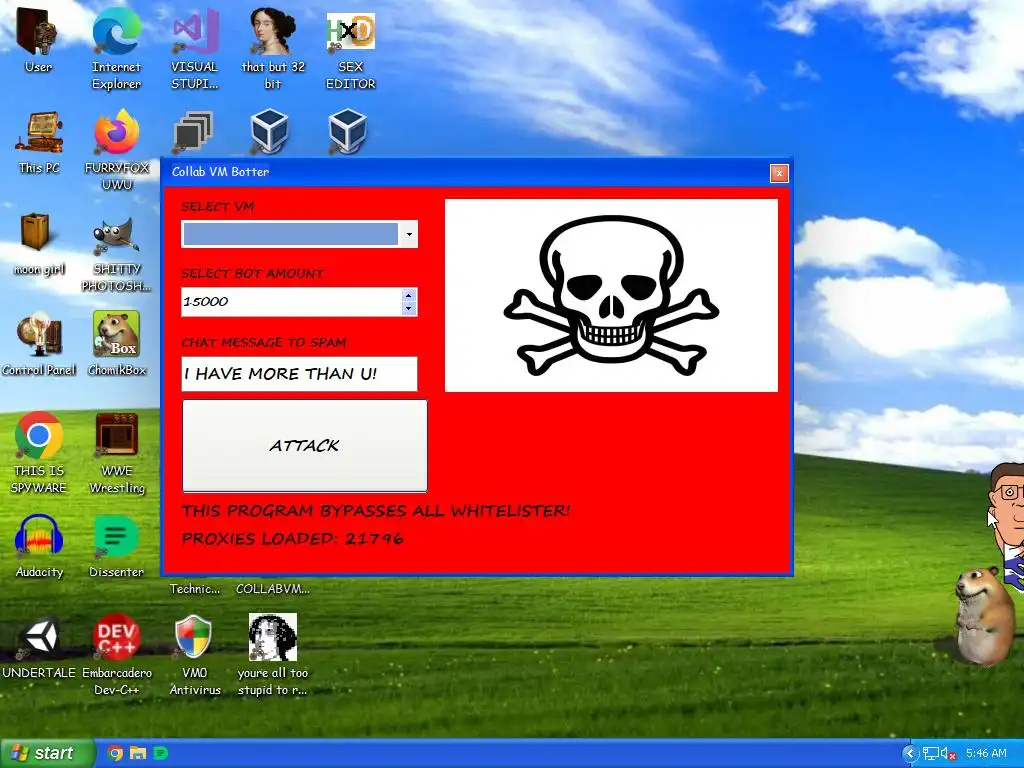Open the stacked windows desktop icon
The width and height of the screenshot is (1024, 768).
click(193, 132)
